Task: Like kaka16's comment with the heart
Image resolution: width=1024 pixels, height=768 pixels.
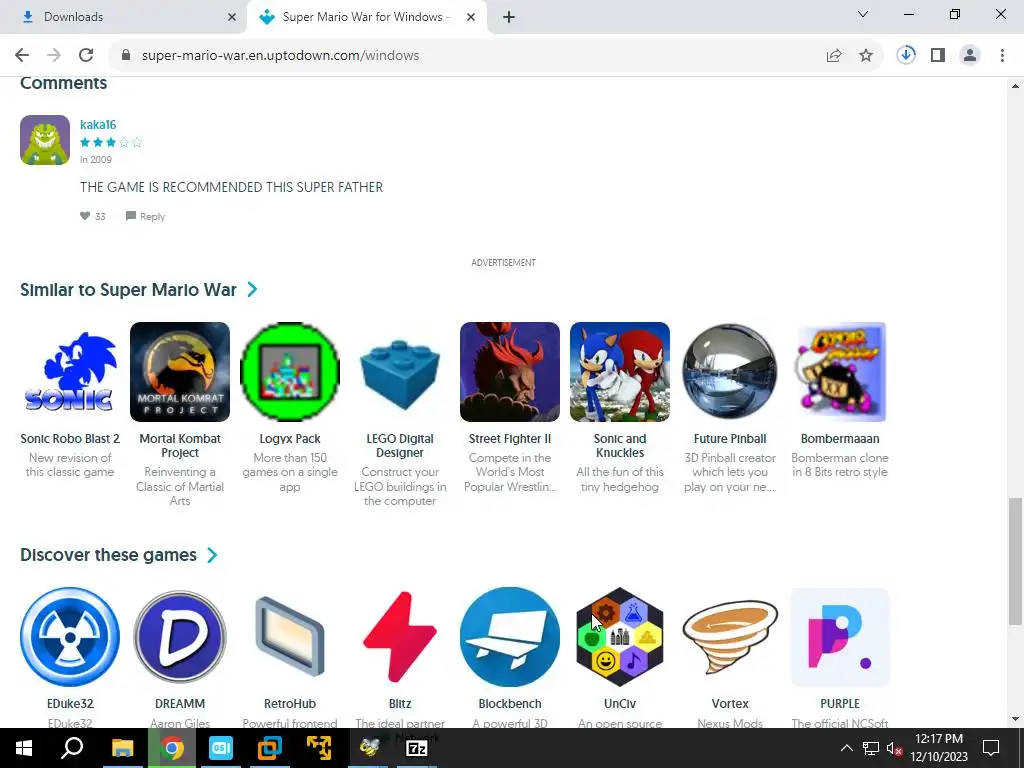Action: click(x=85, y=216)
